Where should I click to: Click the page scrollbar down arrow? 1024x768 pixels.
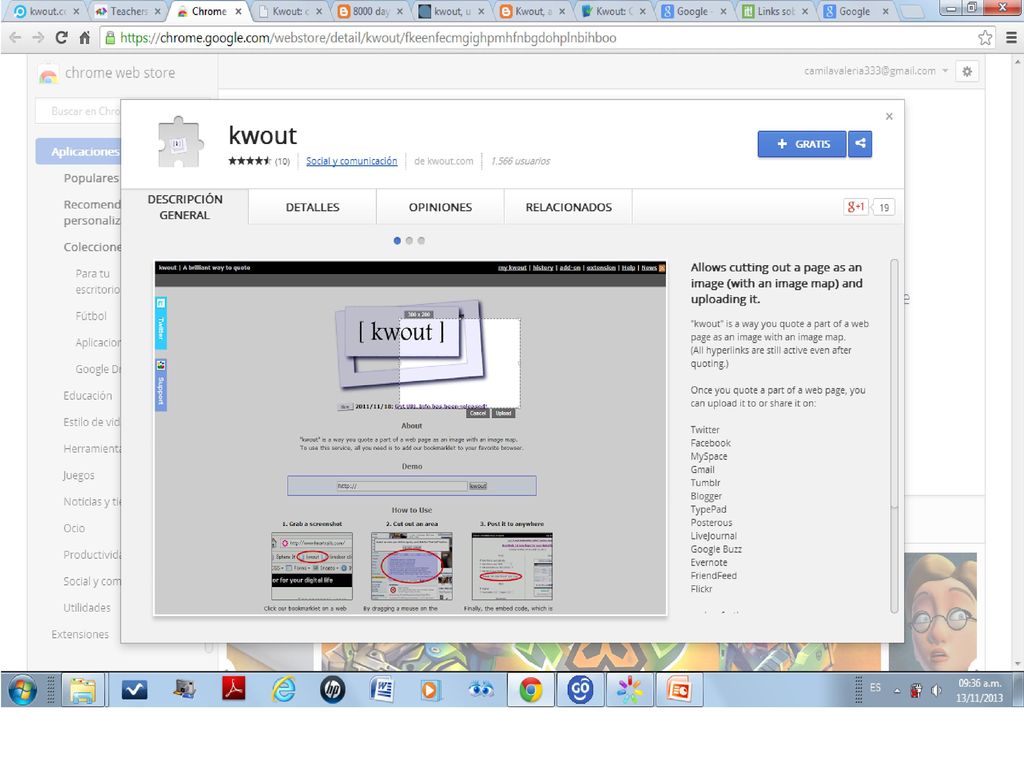tap(1017, 664)
